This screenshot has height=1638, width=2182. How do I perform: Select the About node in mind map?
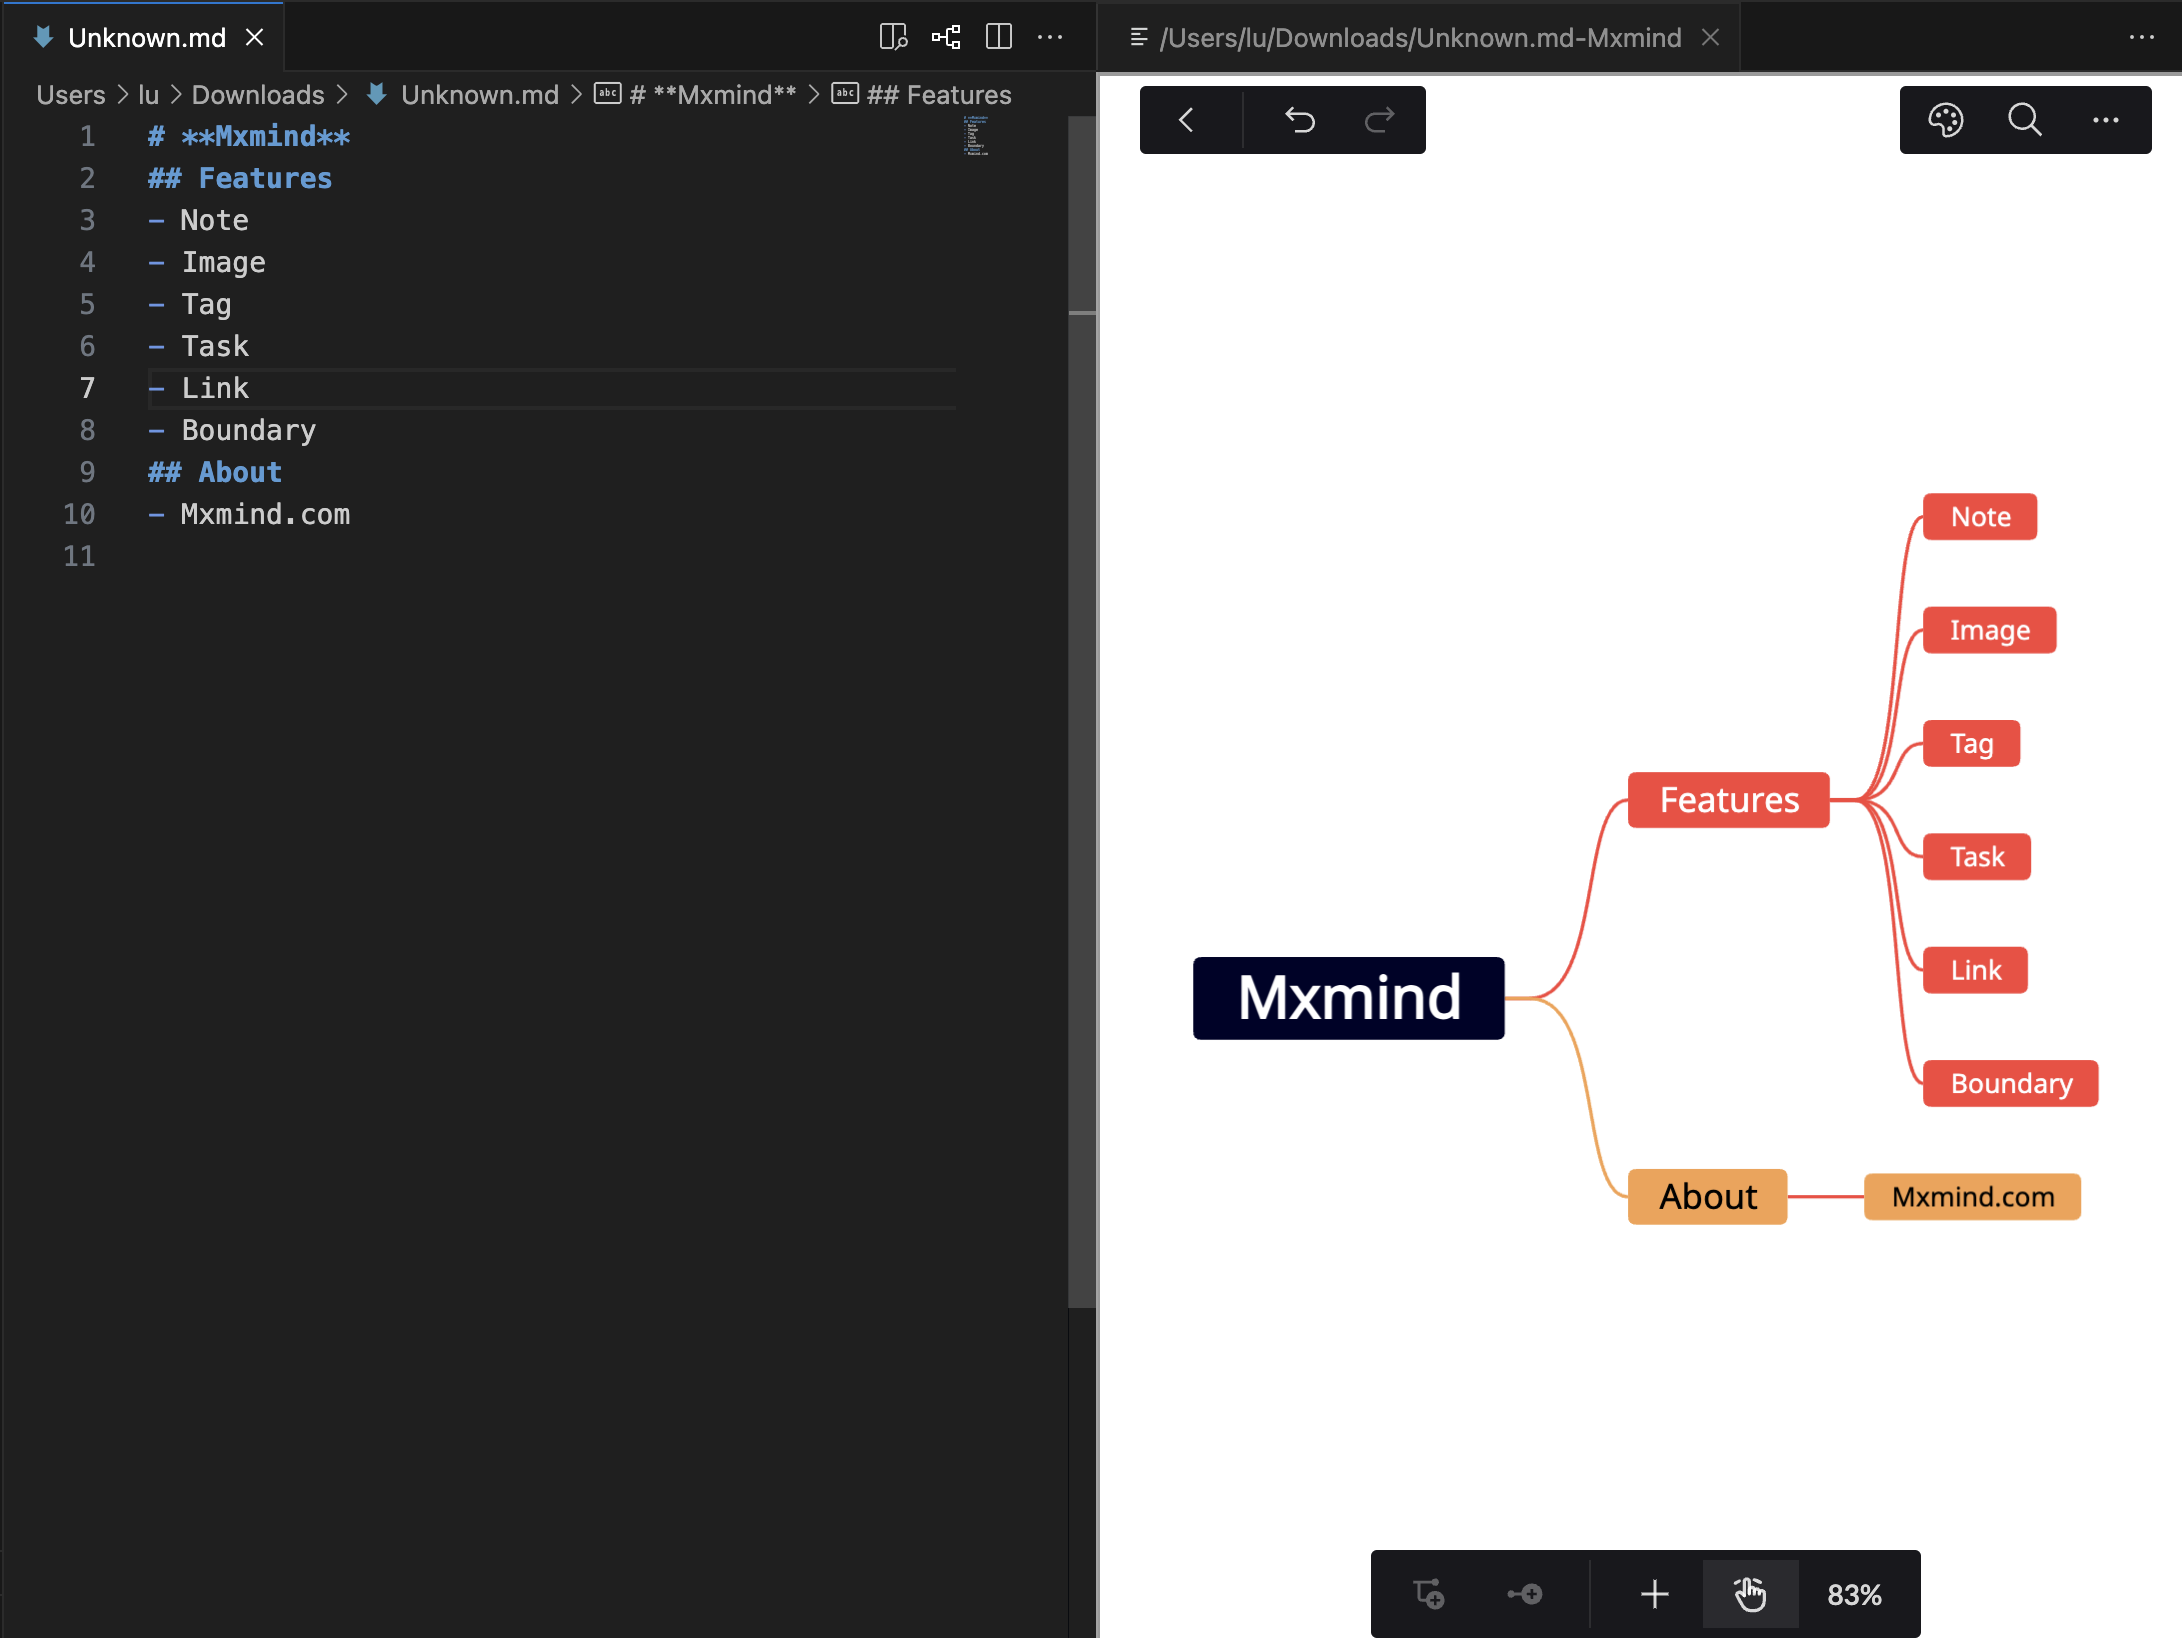(x=1708, y=1197)
